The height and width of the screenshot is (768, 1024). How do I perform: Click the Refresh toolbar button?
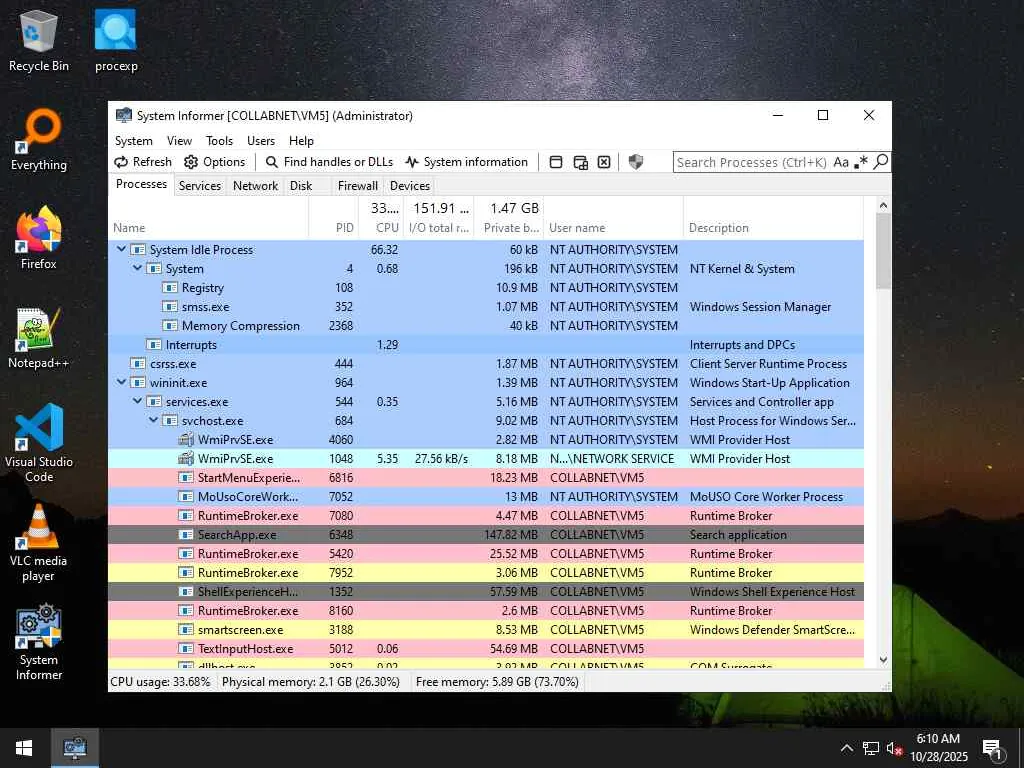[x=143, y=162]
